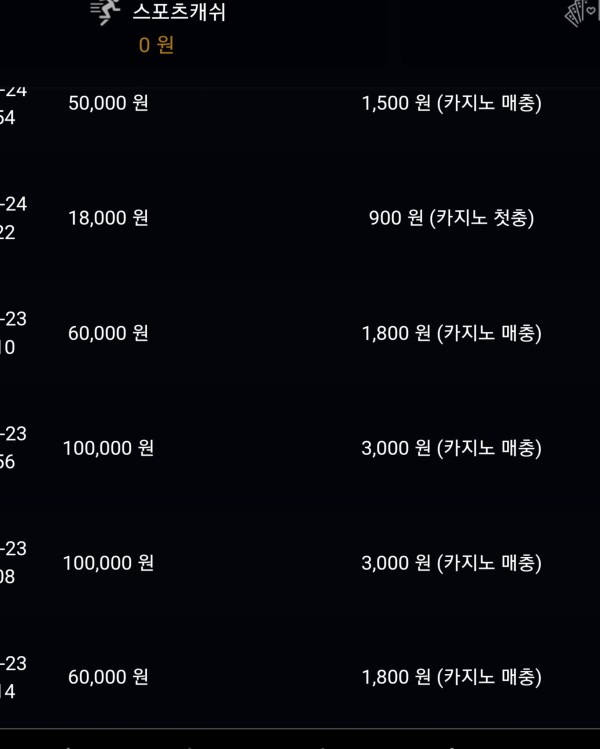Click the 900 원 (카지노 첫충) bonus entry
Image resolution: width=600 pixels, height=749 pixels.
(x=451, y=218)
